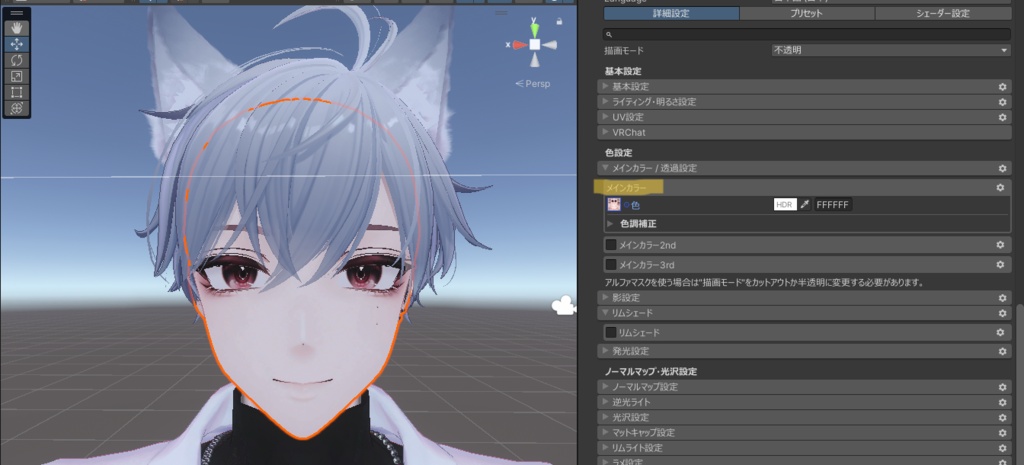This screenshot has width=1024, height=465.
Task: Open gear menu for 影設定
Action: point(1002,298)
